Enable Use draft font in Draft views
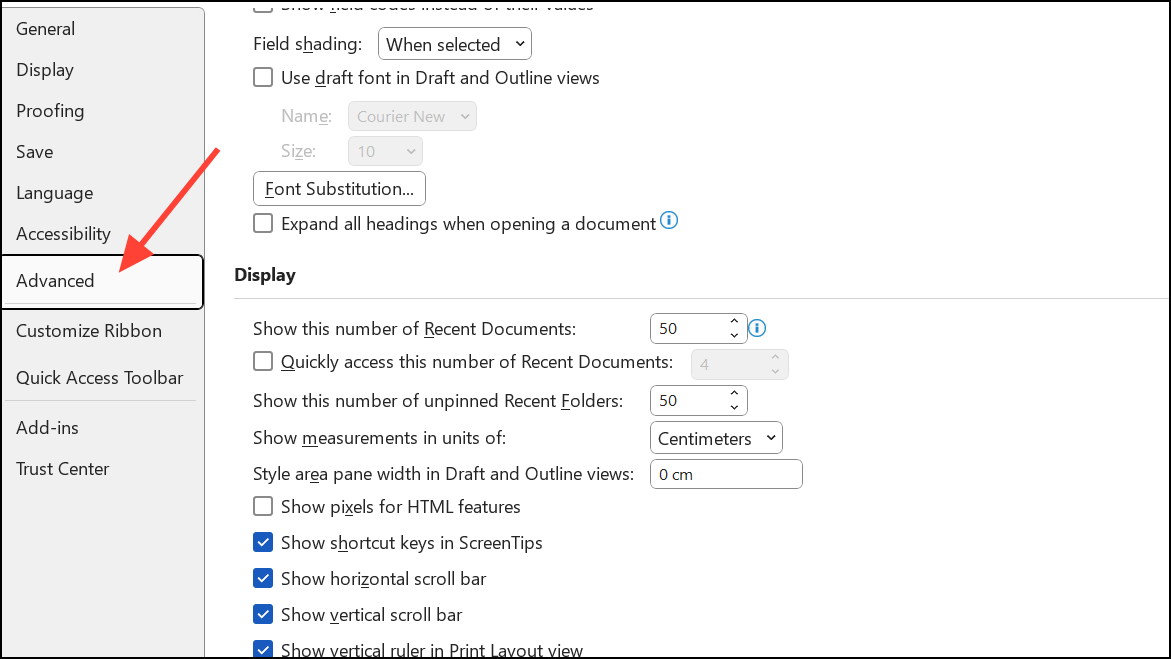Image resolution: width=1171 pixels, height=659 pixels. [263, 77]
